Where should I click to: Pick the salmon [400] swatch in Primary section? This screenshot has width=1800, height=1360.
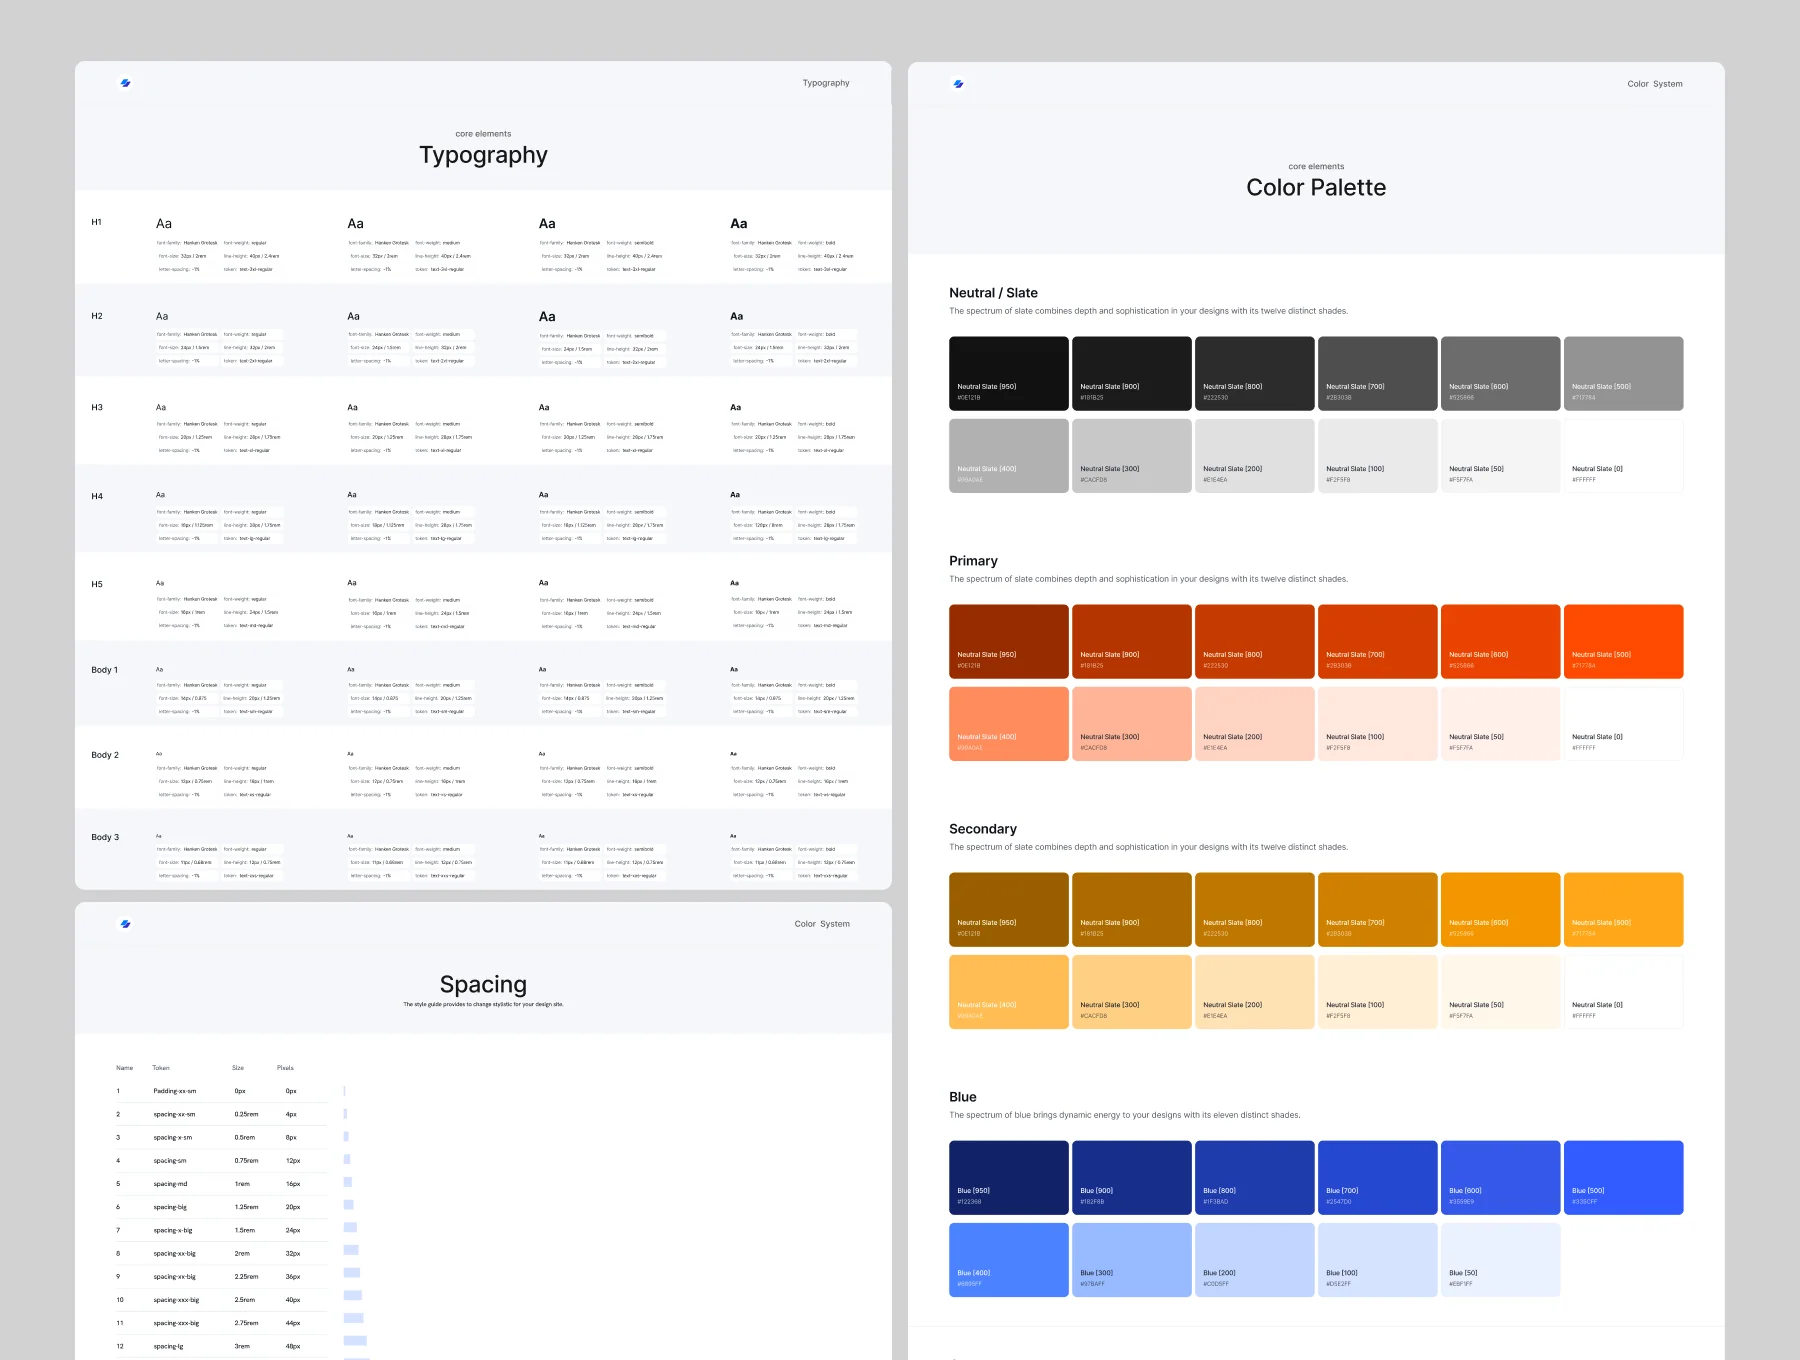point(1008,724)
